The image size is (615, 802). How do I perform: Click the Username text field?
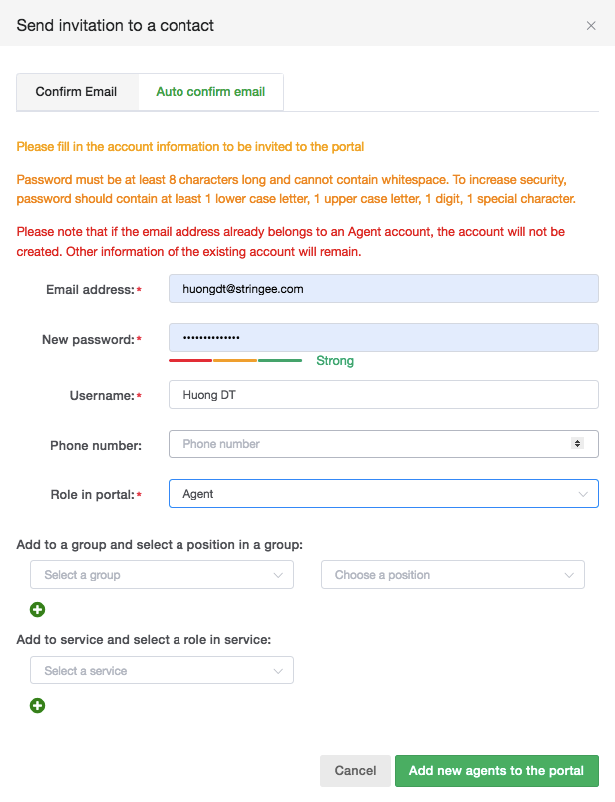pyautogui.click(x=384, y=395)
